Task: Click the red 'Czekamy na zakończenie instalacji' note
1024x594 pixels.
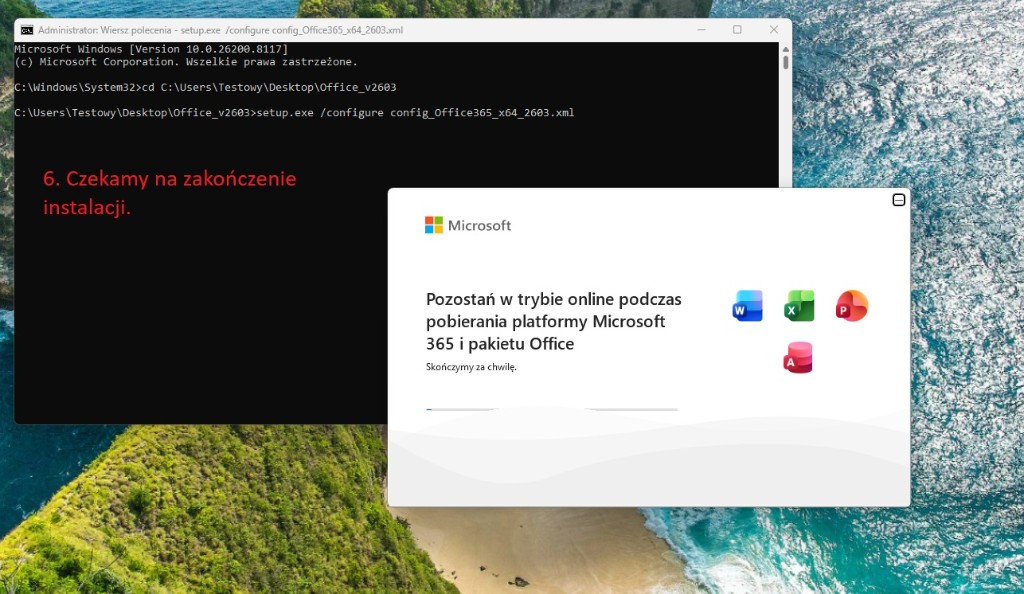Action: (x=169, y=193)
